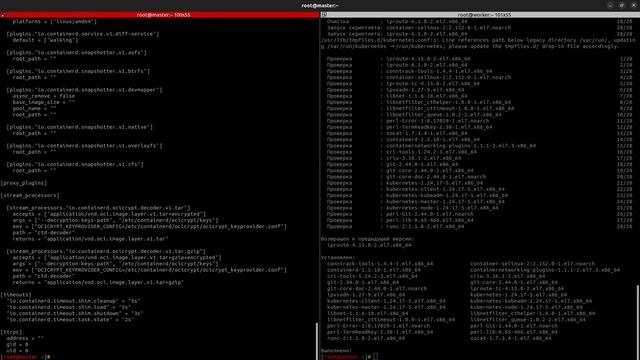Click the Проверка row numbered 23/28 for kubernetes-kubeadm

(479, 196)
